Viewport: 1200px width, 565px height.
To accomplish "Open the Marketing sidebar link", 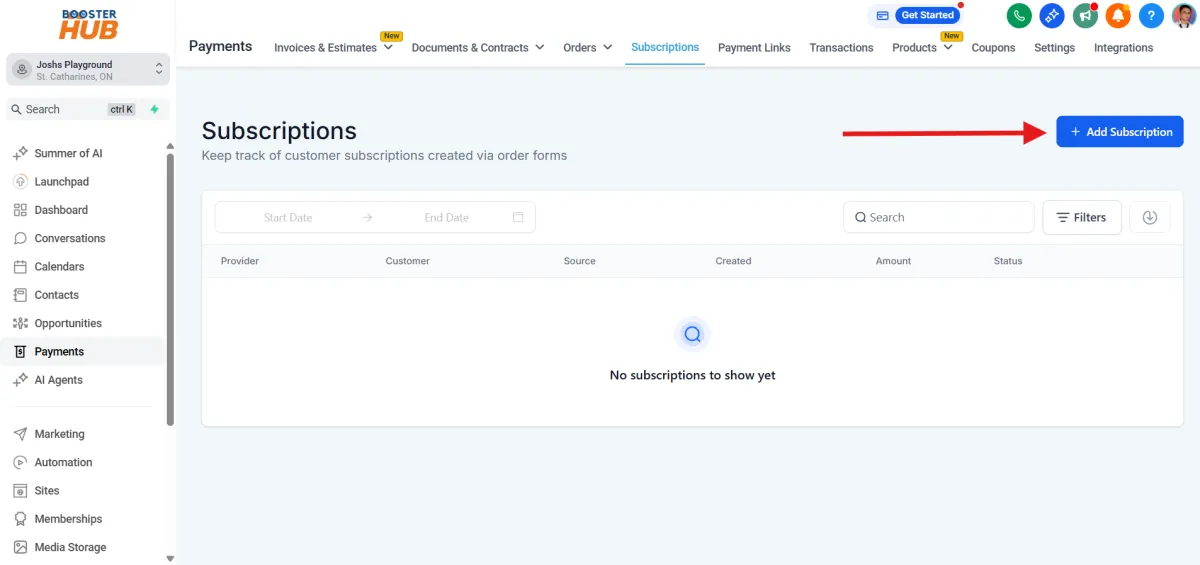I will [60, 434].
